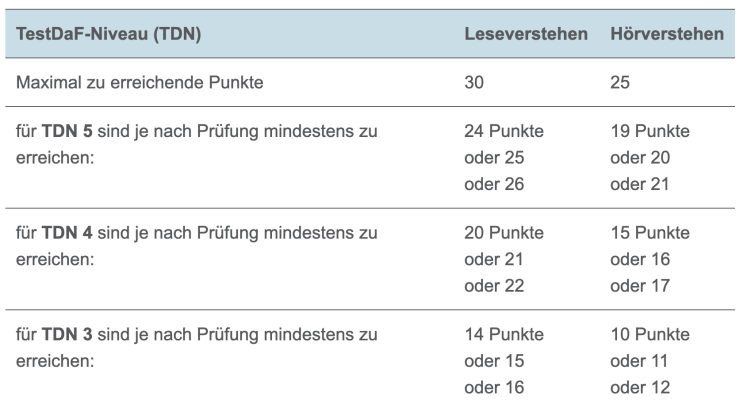Click '20 Punkte' in the Leseverstehen column
Screen dimensions: 743x419
(x=504, y=233)
